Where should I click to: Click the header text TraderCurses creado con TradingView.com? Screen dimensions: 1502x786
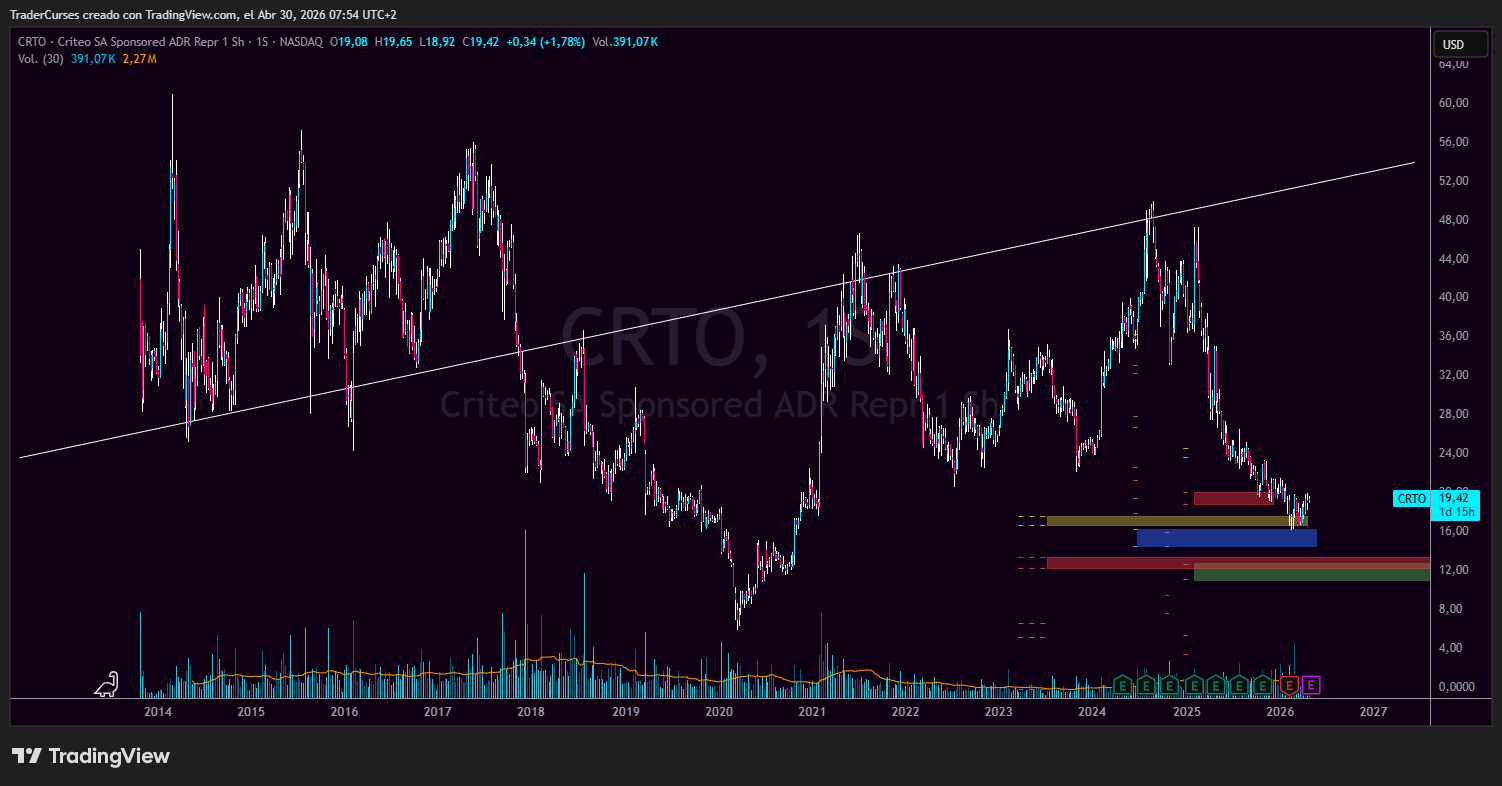(125, 15)
